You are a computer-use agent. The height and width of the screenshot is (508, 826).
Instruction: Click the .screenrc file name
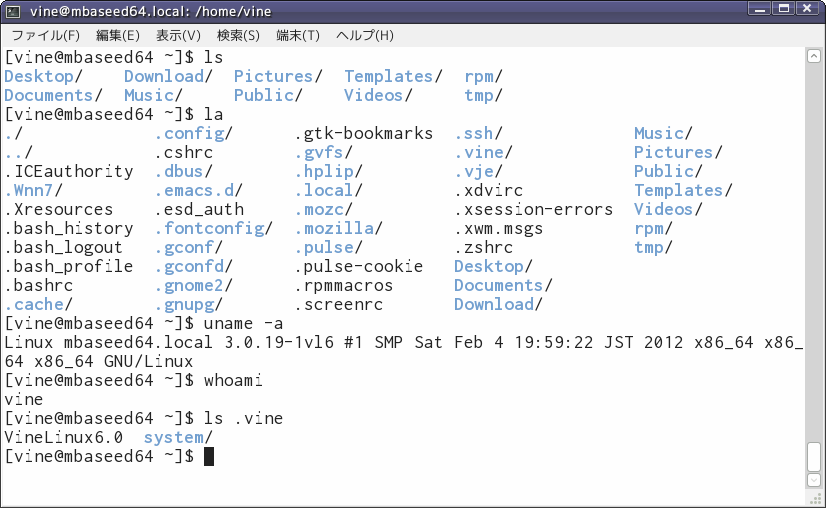coord(339,305)
